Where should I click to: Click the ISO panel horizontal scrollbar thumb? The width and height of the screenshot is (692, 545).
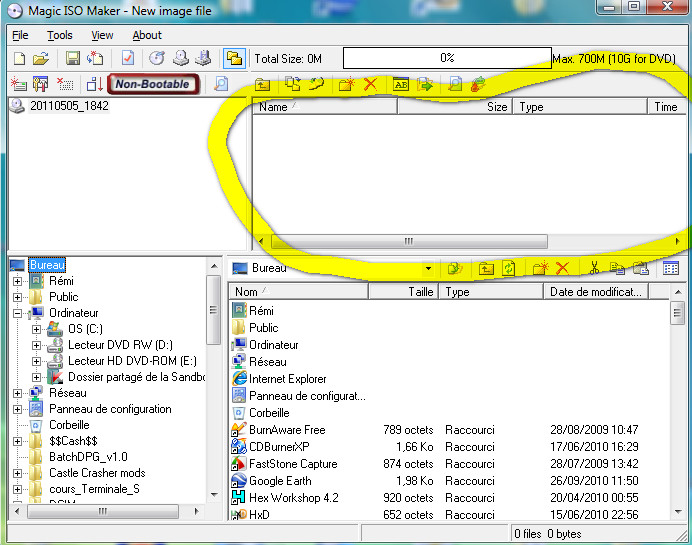point(409,241)
